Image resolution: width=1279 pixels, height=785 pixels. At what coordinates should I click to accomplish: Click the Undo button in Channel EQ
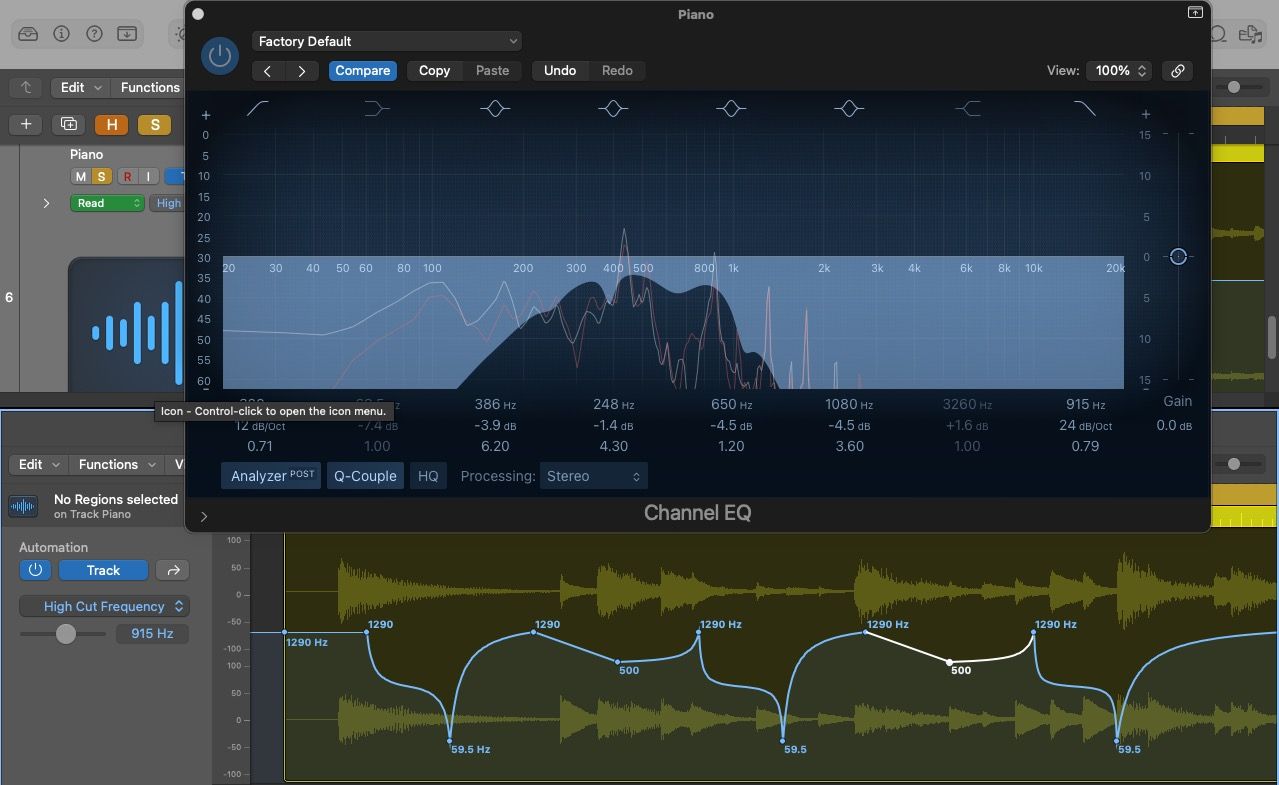click(559, 70)
